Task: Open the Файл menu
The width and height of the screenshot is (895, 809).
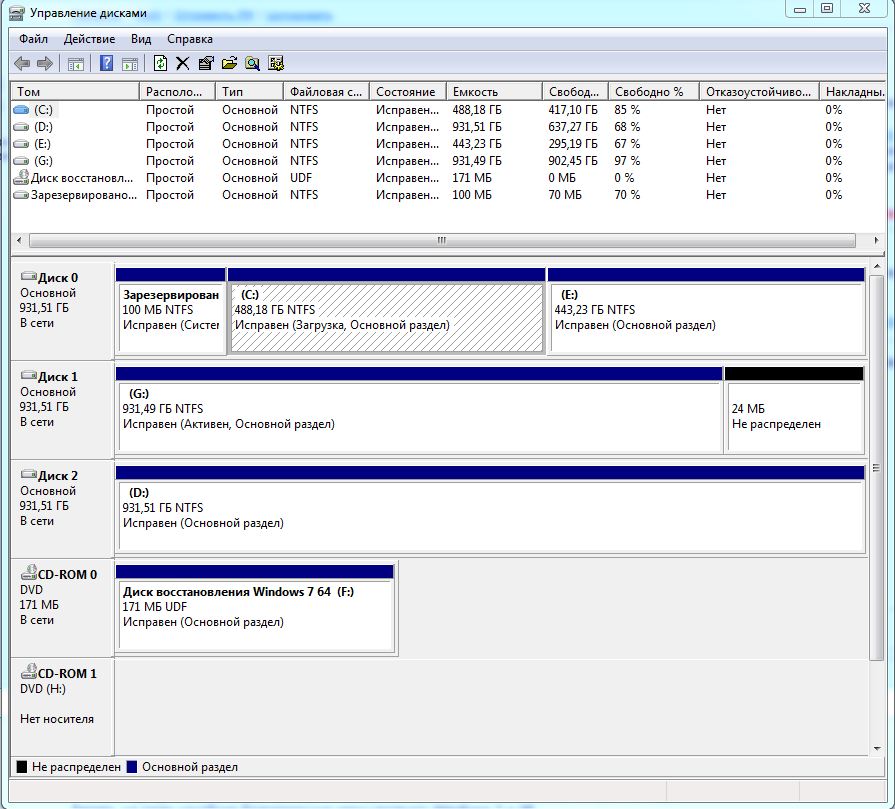Action: (x=33, y=39)
